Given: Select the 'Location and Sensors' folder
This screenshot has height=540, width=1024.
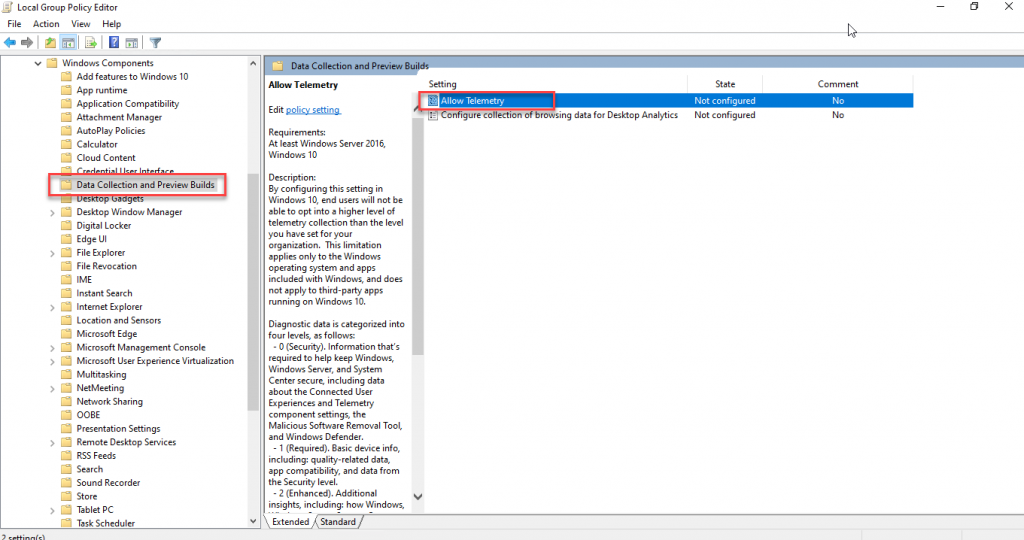Looking at the screenshot, I should pyautogui.click(x=118, y=320).
